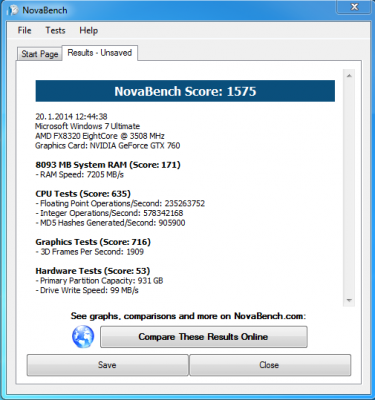Click the See graphs, comparisons text
The height and width of the screenshot is (400, 375).
click(188, 316)
